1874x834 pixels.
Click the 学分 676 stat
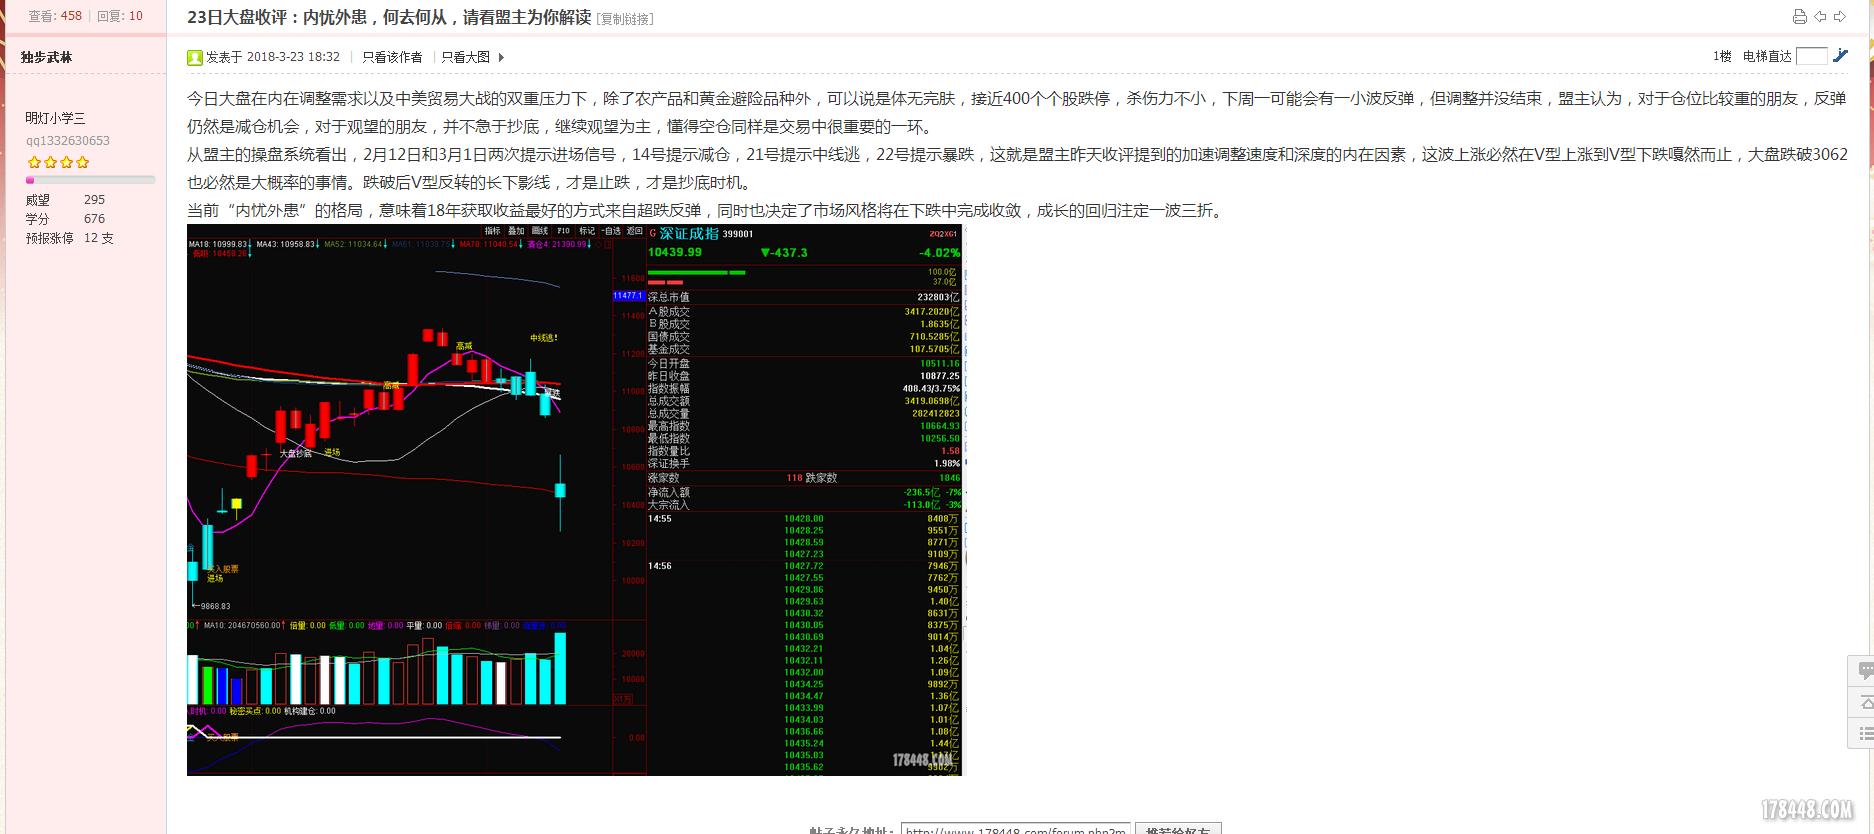coord(65,219)
